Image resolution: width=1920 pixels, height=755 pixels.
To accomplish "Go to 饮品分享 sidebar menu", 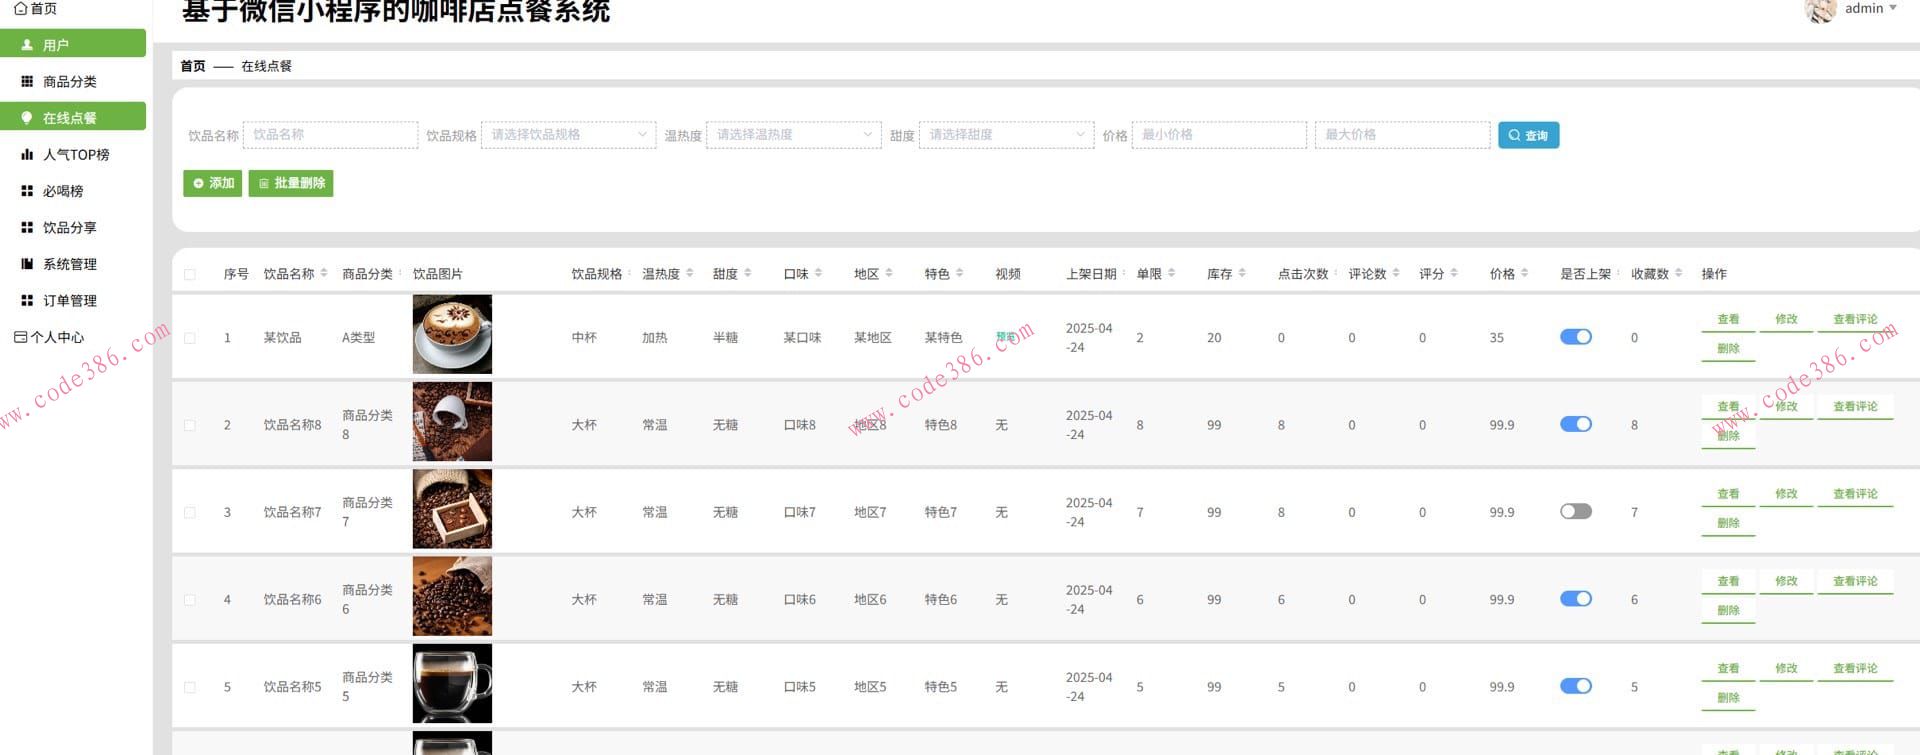I will 70,228.
